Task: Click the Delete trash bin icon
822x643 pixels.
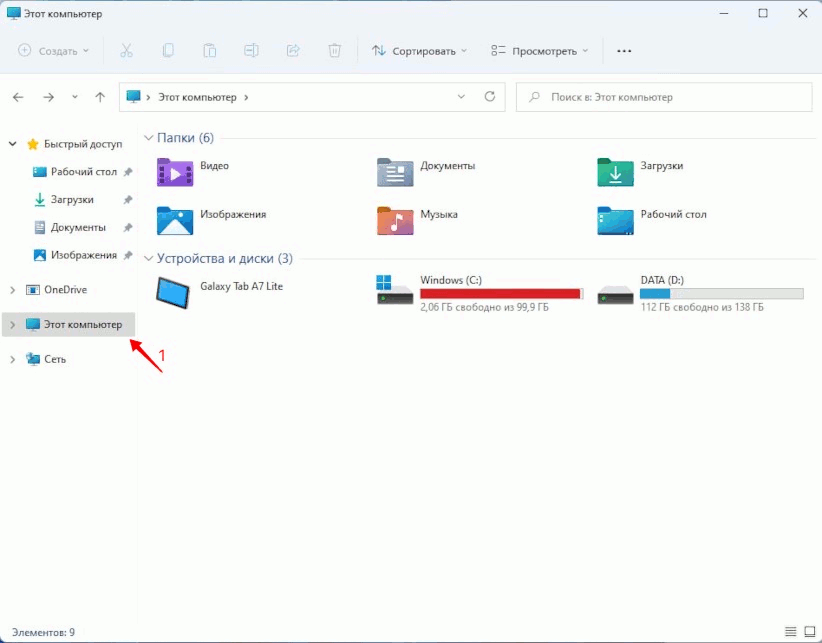Action: tap(334, 51)
